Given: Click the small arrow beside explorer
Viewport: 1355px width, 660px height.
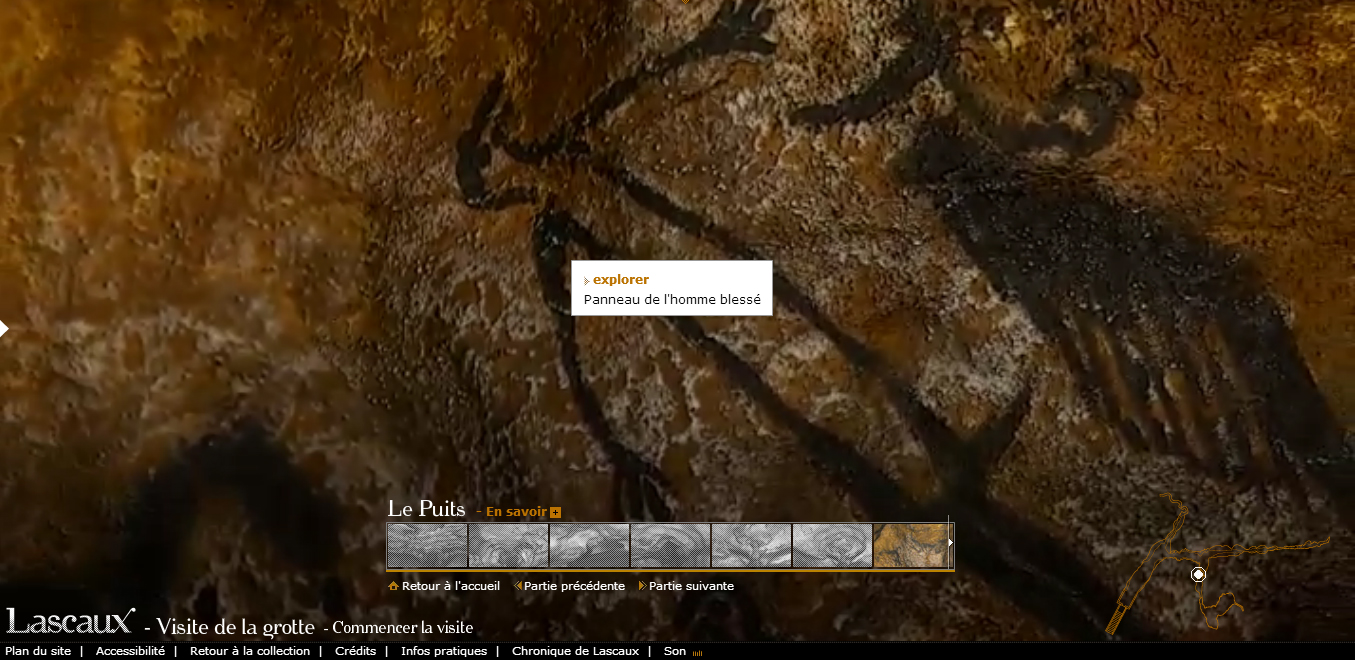Looking at the screenshot, I should [x=587, y=281].
